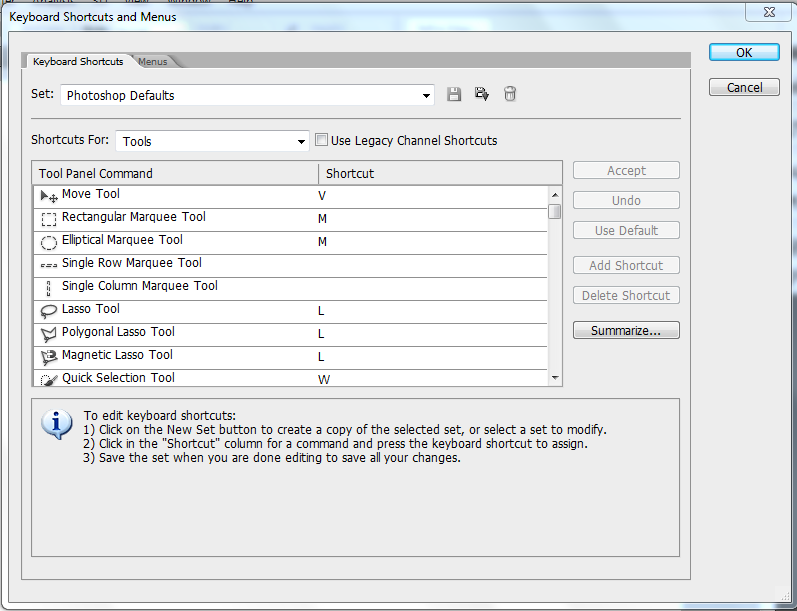Switch to the Menus tab
The height and width of the screenshot is (611, 797).
152,62
